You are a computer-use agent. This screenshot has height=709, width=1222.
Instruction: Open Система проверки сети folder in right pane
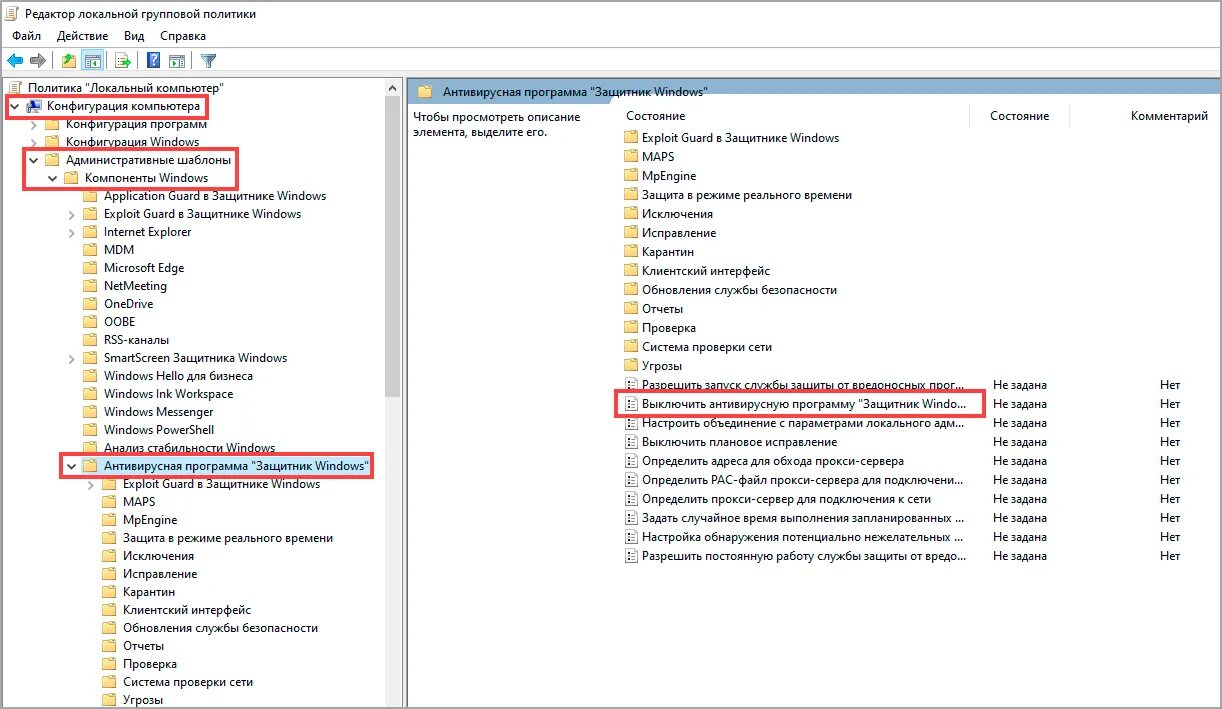707,347
